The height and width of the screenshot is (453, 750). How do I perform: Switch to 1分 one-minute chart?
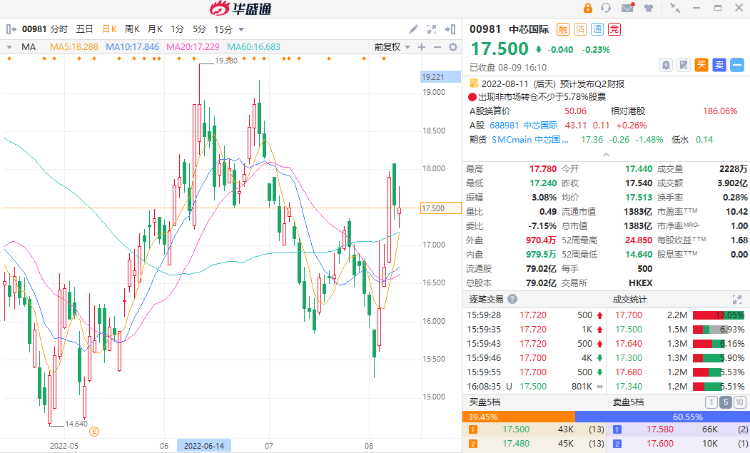tap(177, 29)
